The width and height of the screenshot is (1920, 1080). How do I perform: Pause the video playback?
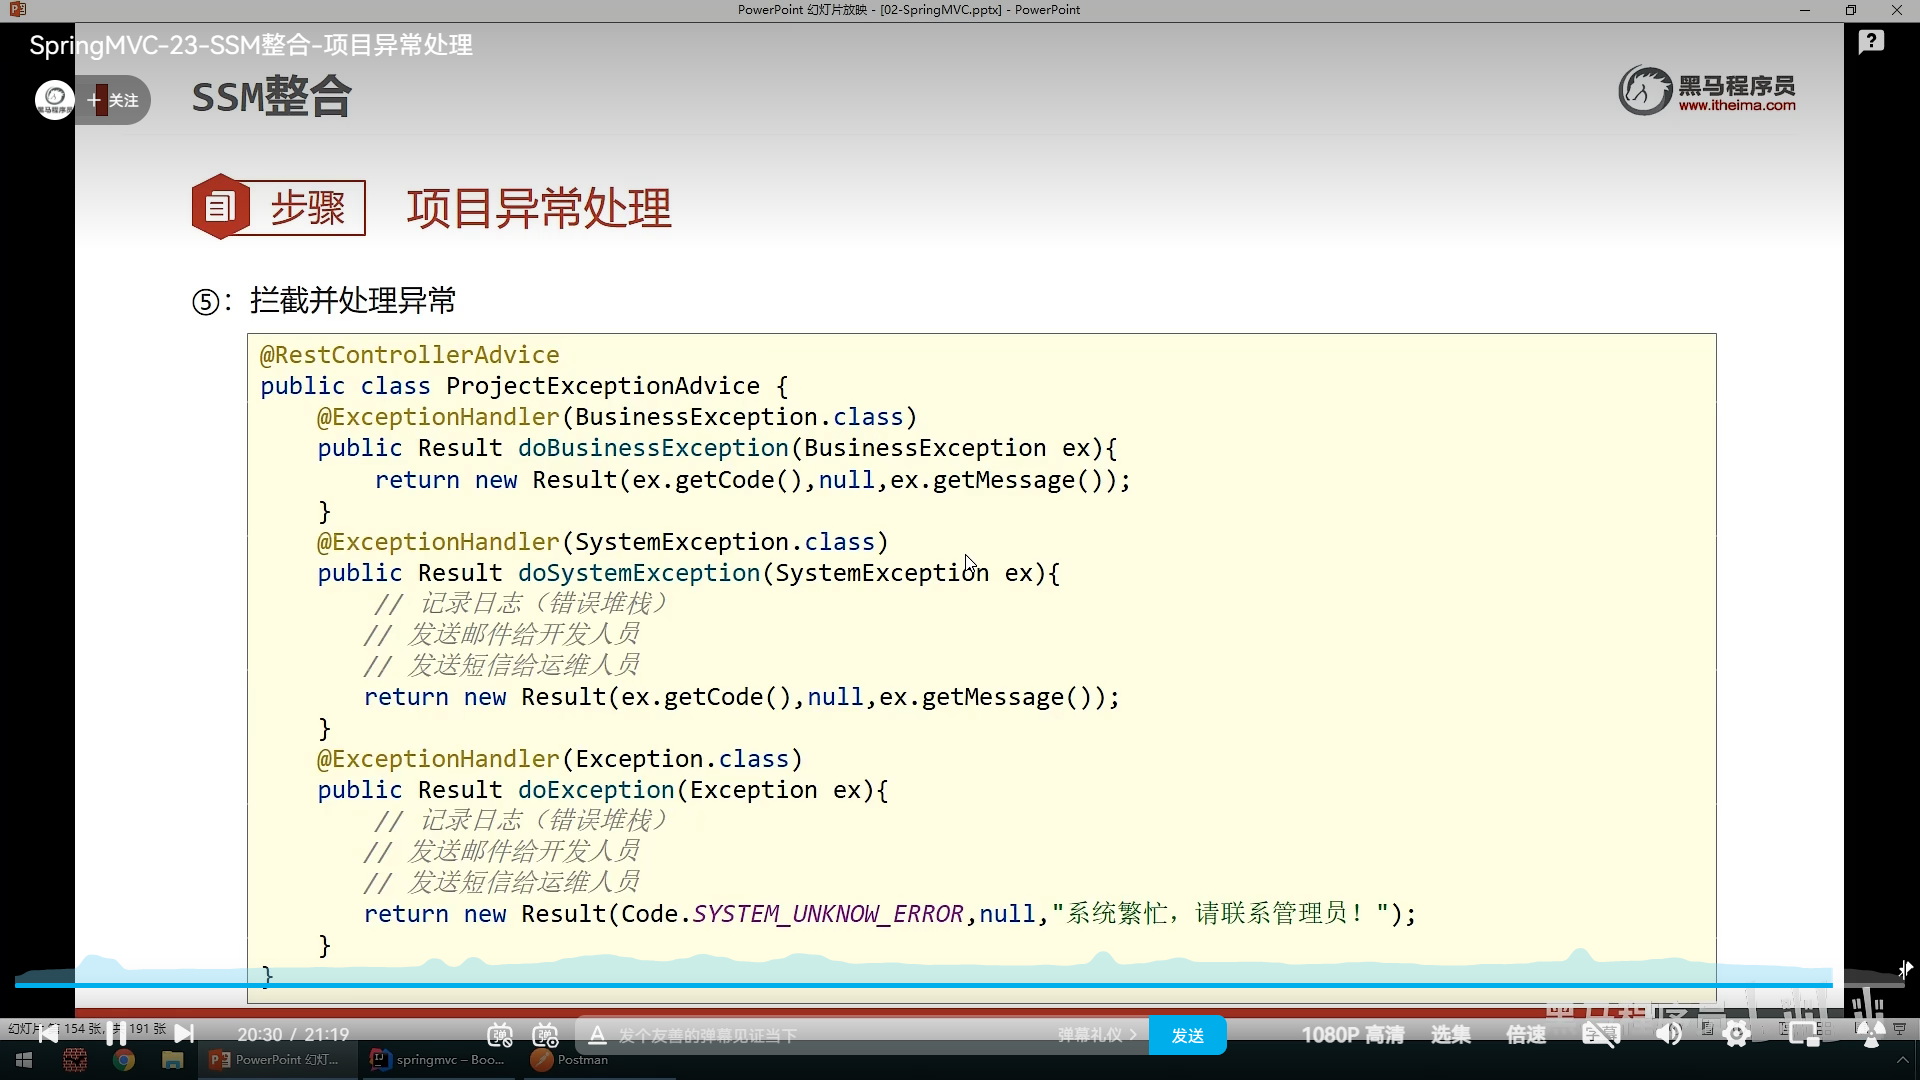pyautogui.click(x=116, y=1034)
